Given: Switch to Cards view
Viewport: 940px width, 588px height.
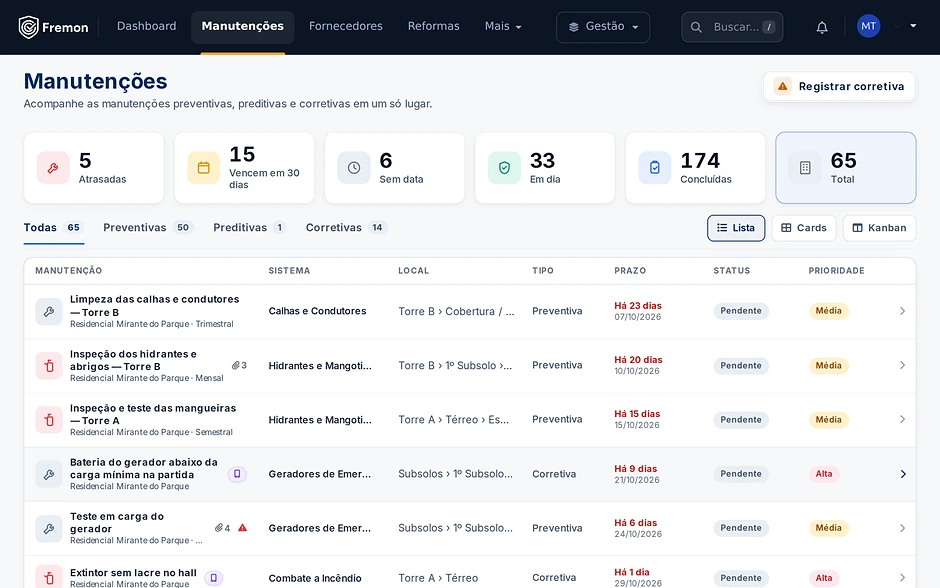Looking at the screenshot, I should click(x=803, y=228).
